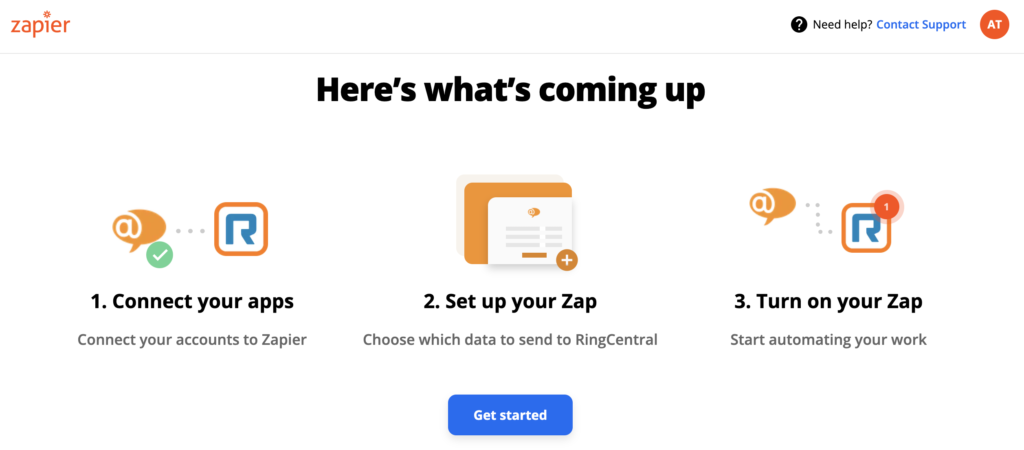
Task: Click the green checkmark badge
Action: (160, 254)
